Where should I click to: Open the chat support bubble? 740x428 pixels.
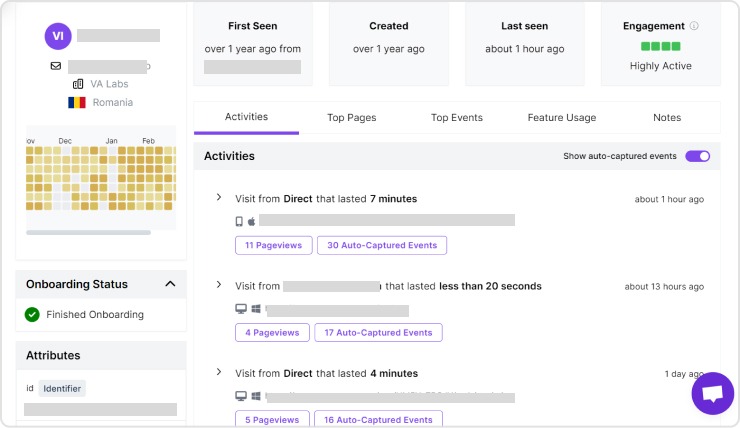[x=713, y=393]
